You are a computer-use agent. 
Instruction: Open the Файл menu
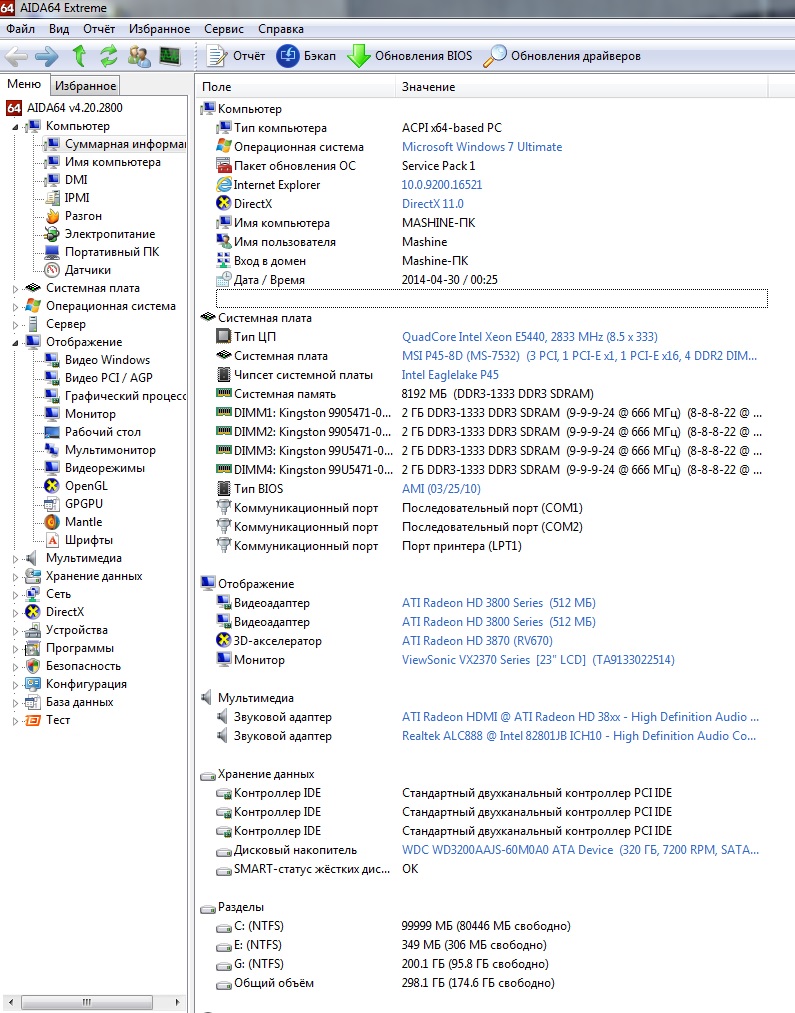[x=21, y=29]
